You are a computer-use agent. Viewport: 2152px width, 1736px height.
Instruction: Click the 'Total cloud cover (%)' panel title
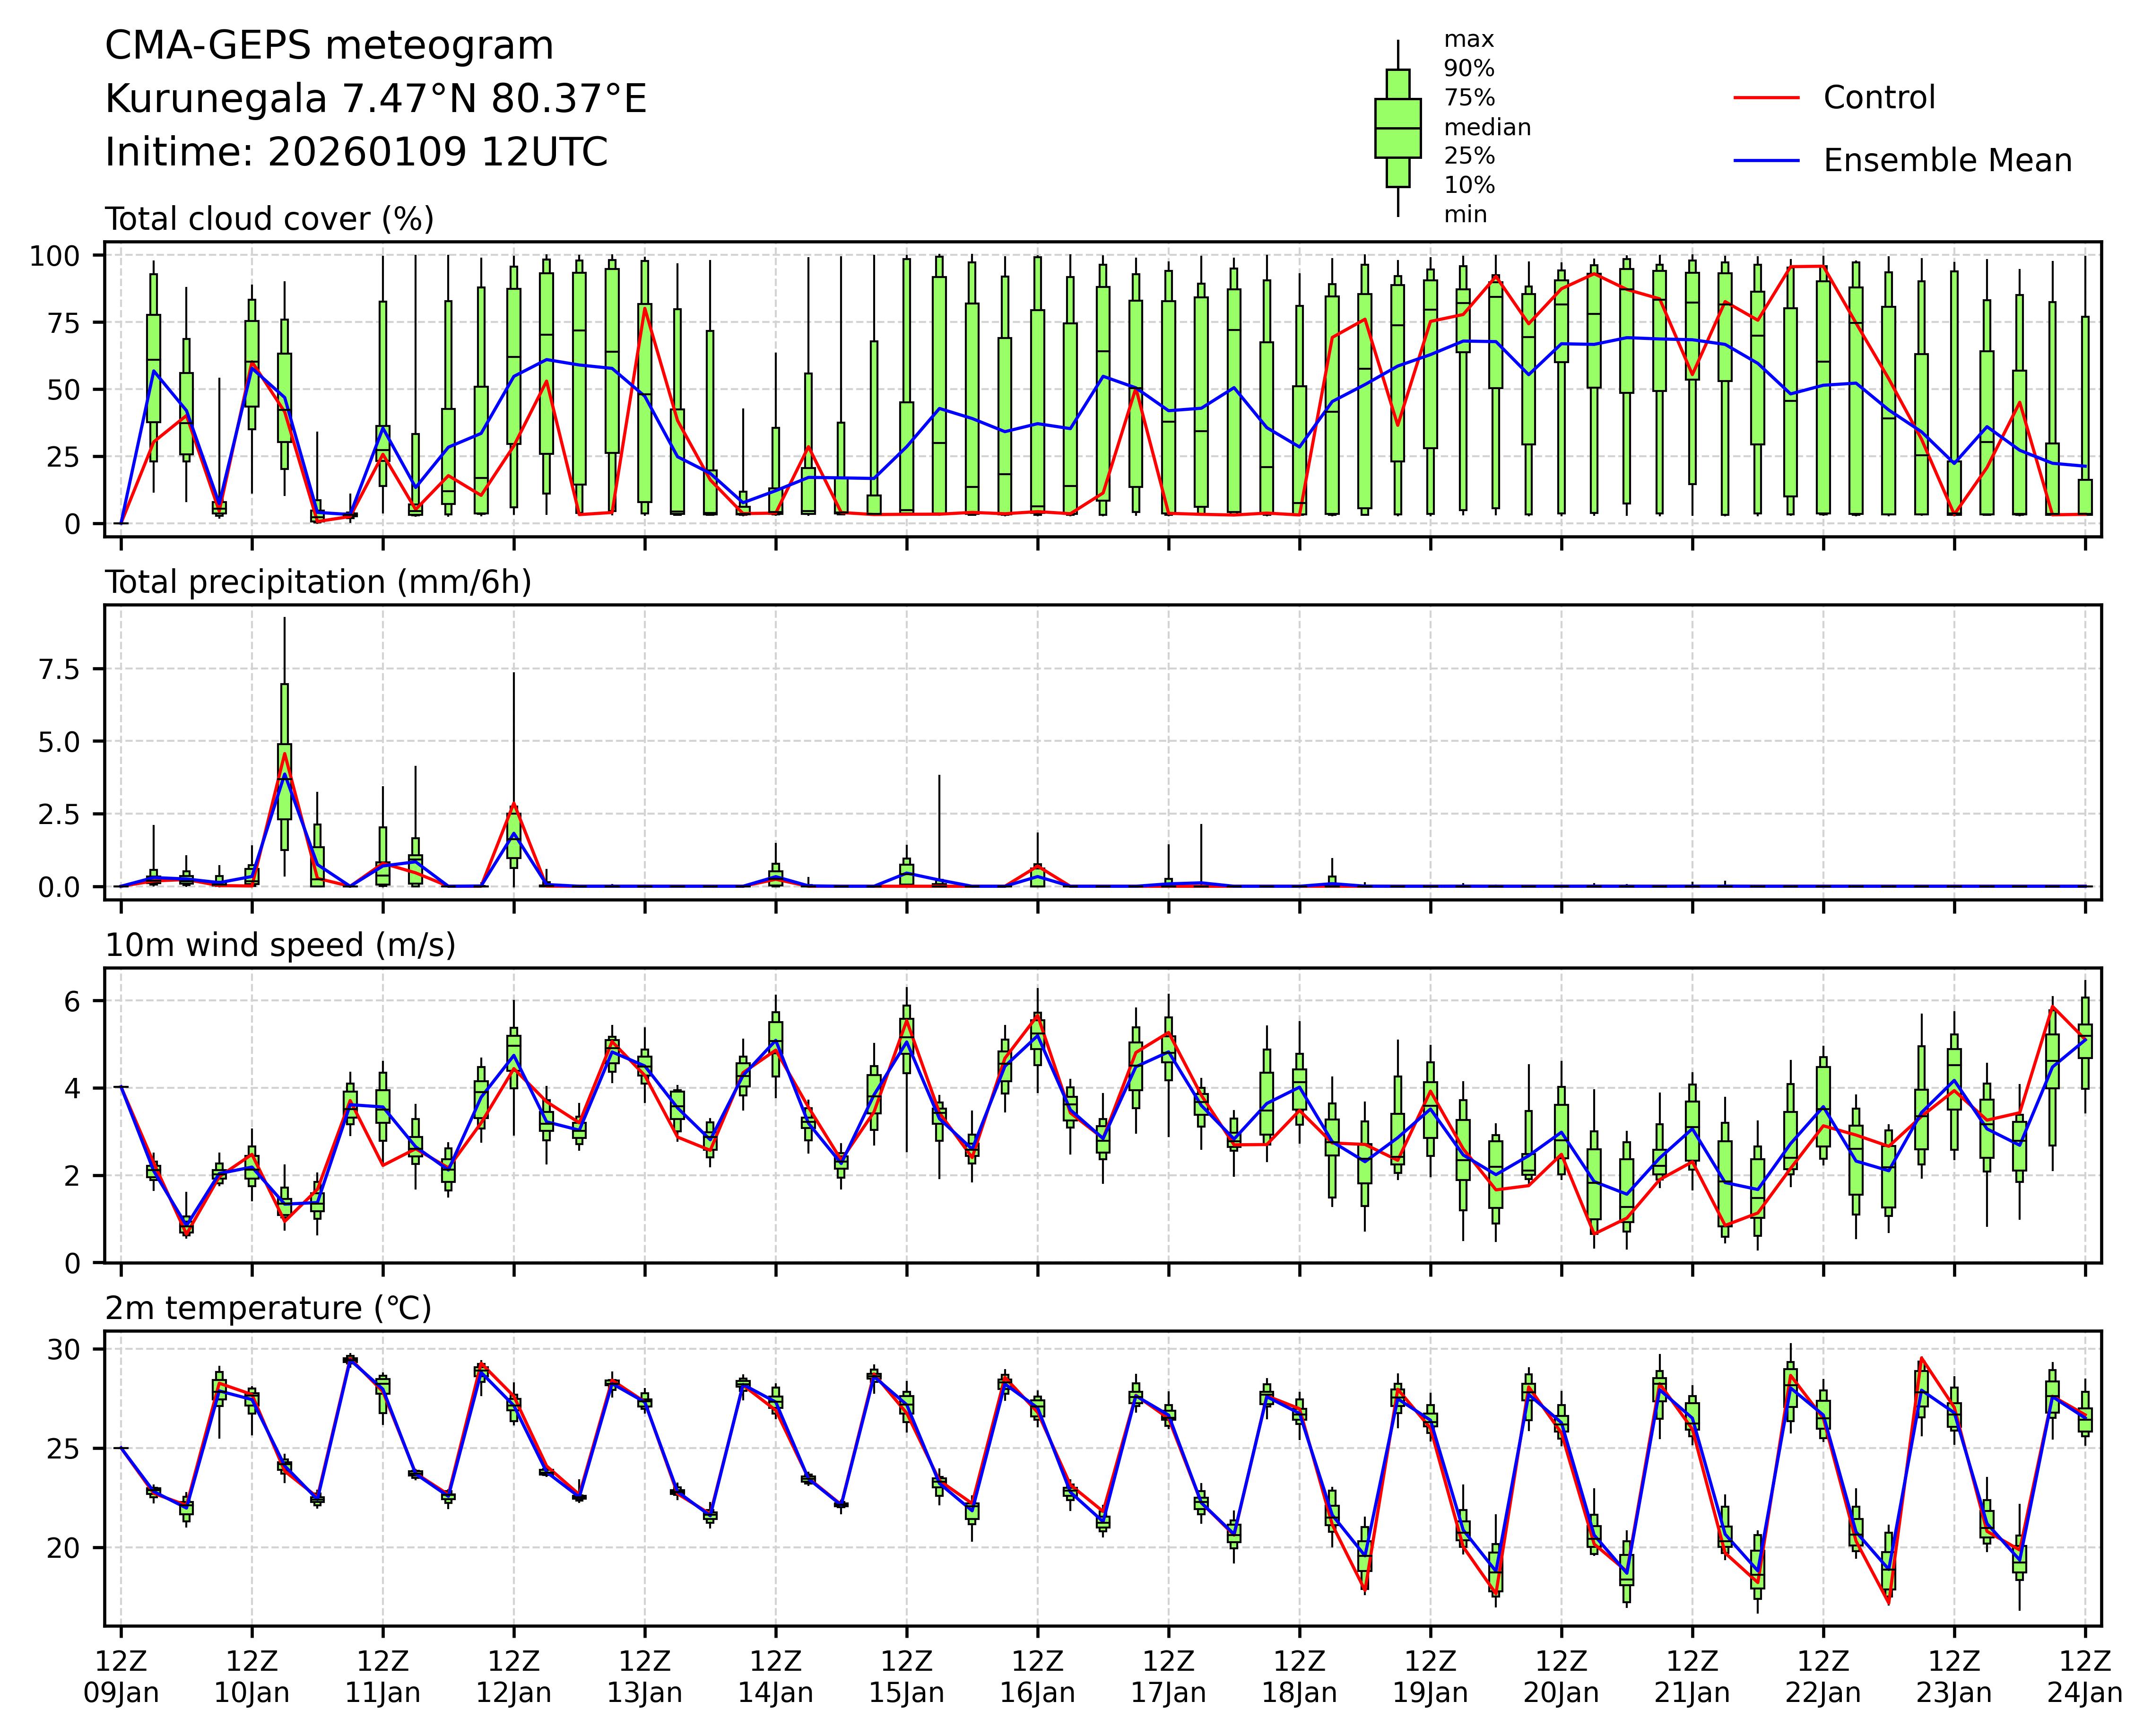click(269, 219)
